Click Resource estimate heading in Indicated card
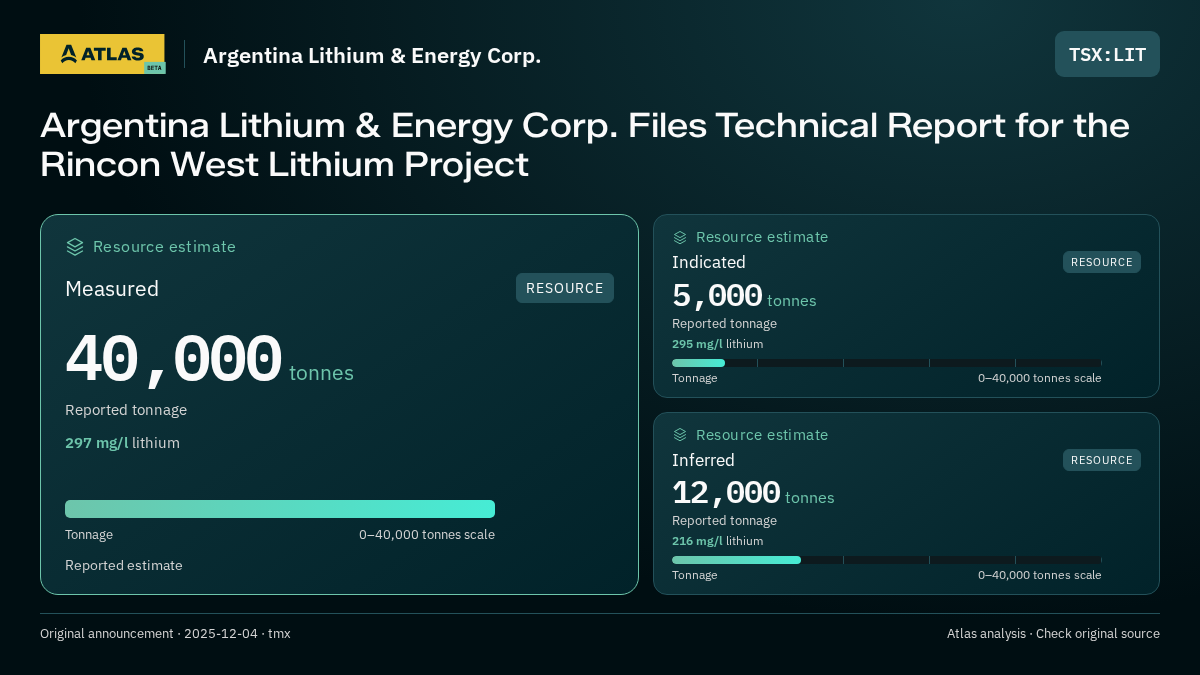The image size is (1200, 675). pyautogui.click(x=762, y=237)
